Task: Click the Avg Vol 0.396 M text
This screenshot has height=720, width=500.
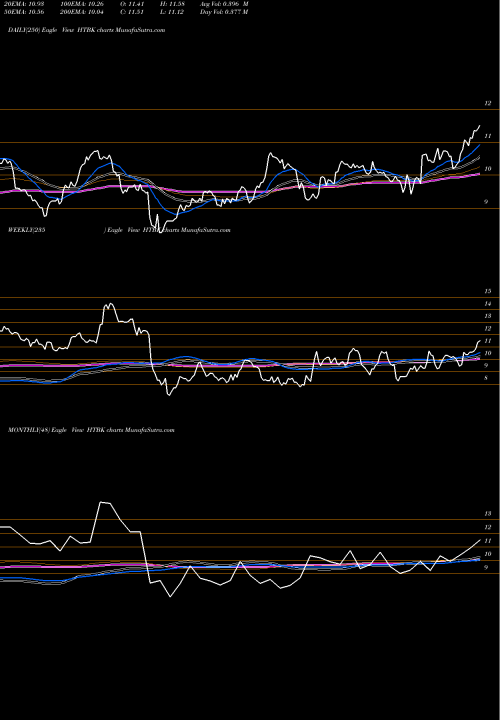Action: 224,4
